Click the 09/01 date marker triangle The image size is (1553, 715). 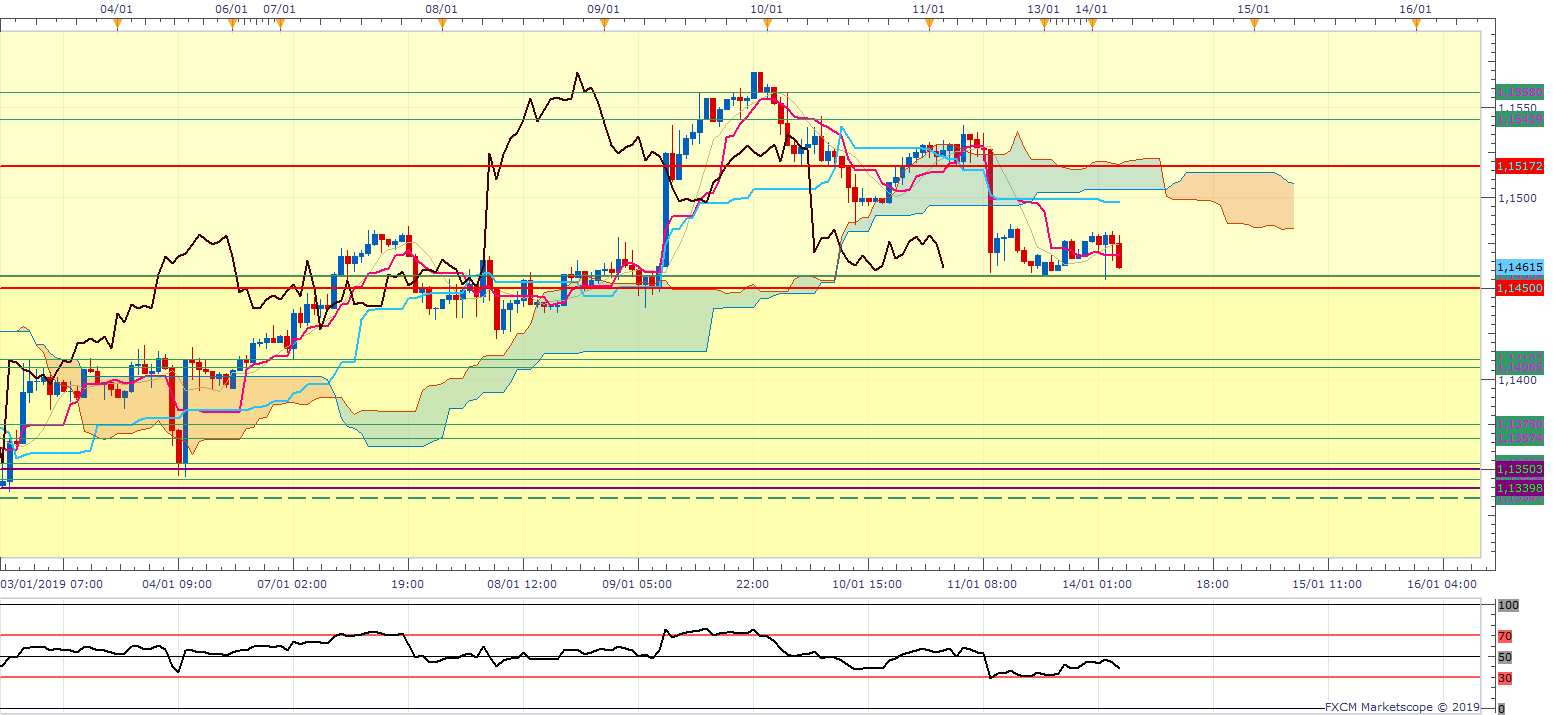604,26
